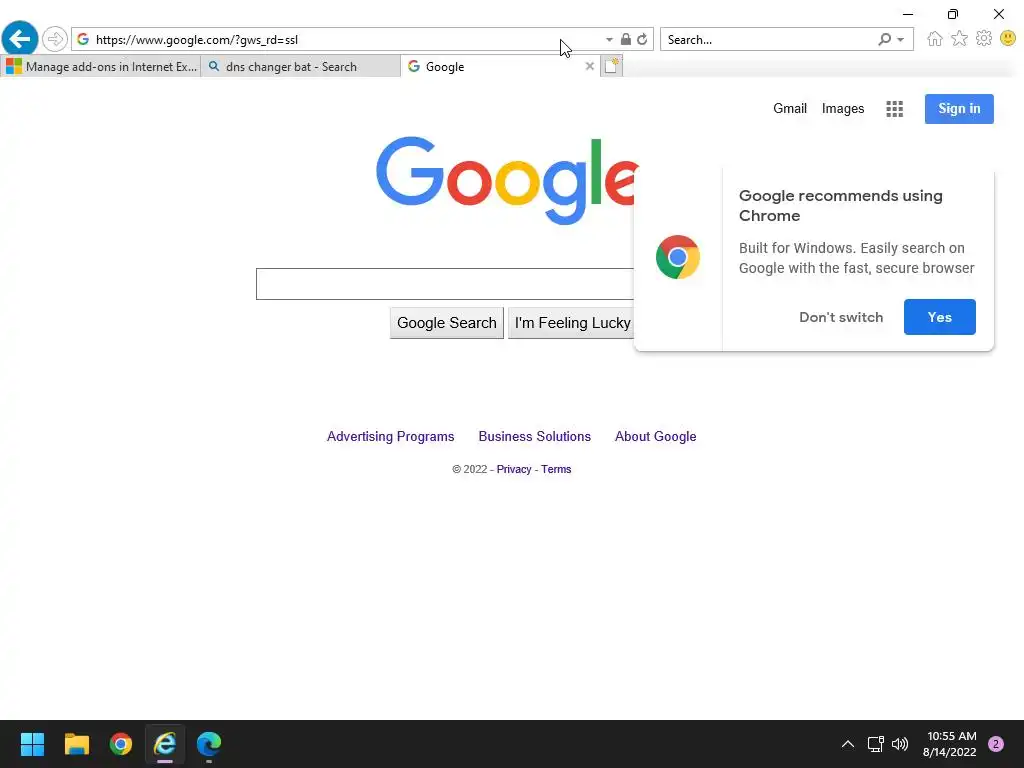Screen dimensions: 1024x768
Task: Click the Google logo image
Action: (506, 181)
